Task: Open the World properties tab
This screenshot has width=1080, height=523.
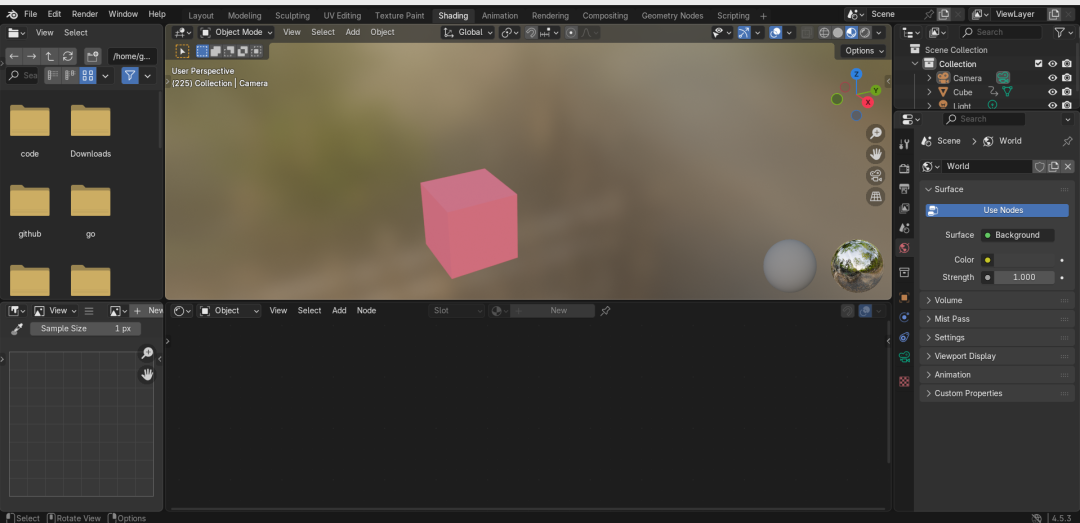Action: (904, 248)
